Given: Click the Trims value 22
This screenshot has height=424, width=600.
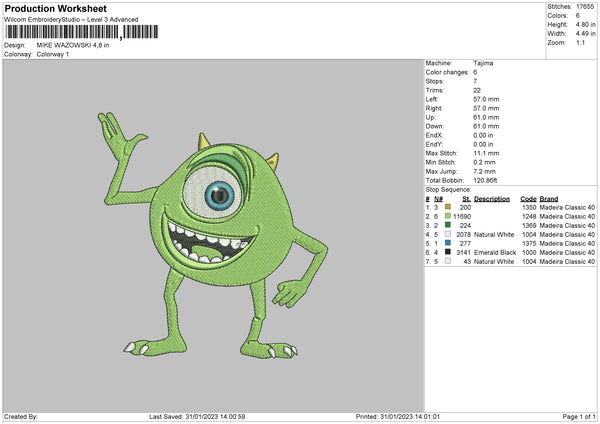Looking at the screenshot, I should pyautogui.click(x=477, y=90).
